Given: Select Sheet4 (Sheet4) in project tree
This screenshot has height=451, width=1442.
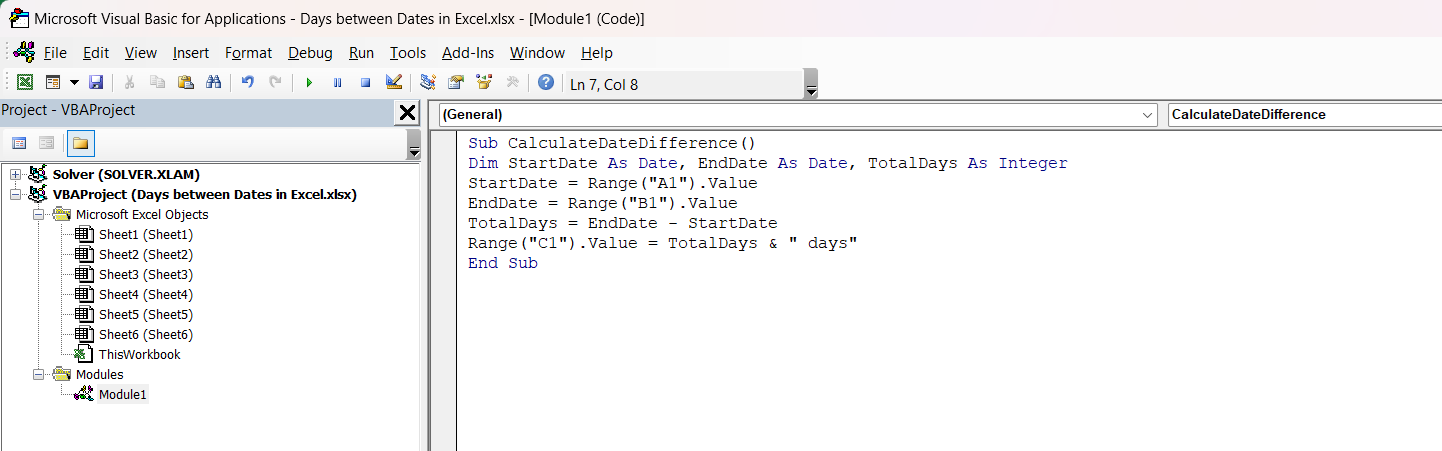Looking at the screenshot, I should (146, 295).
